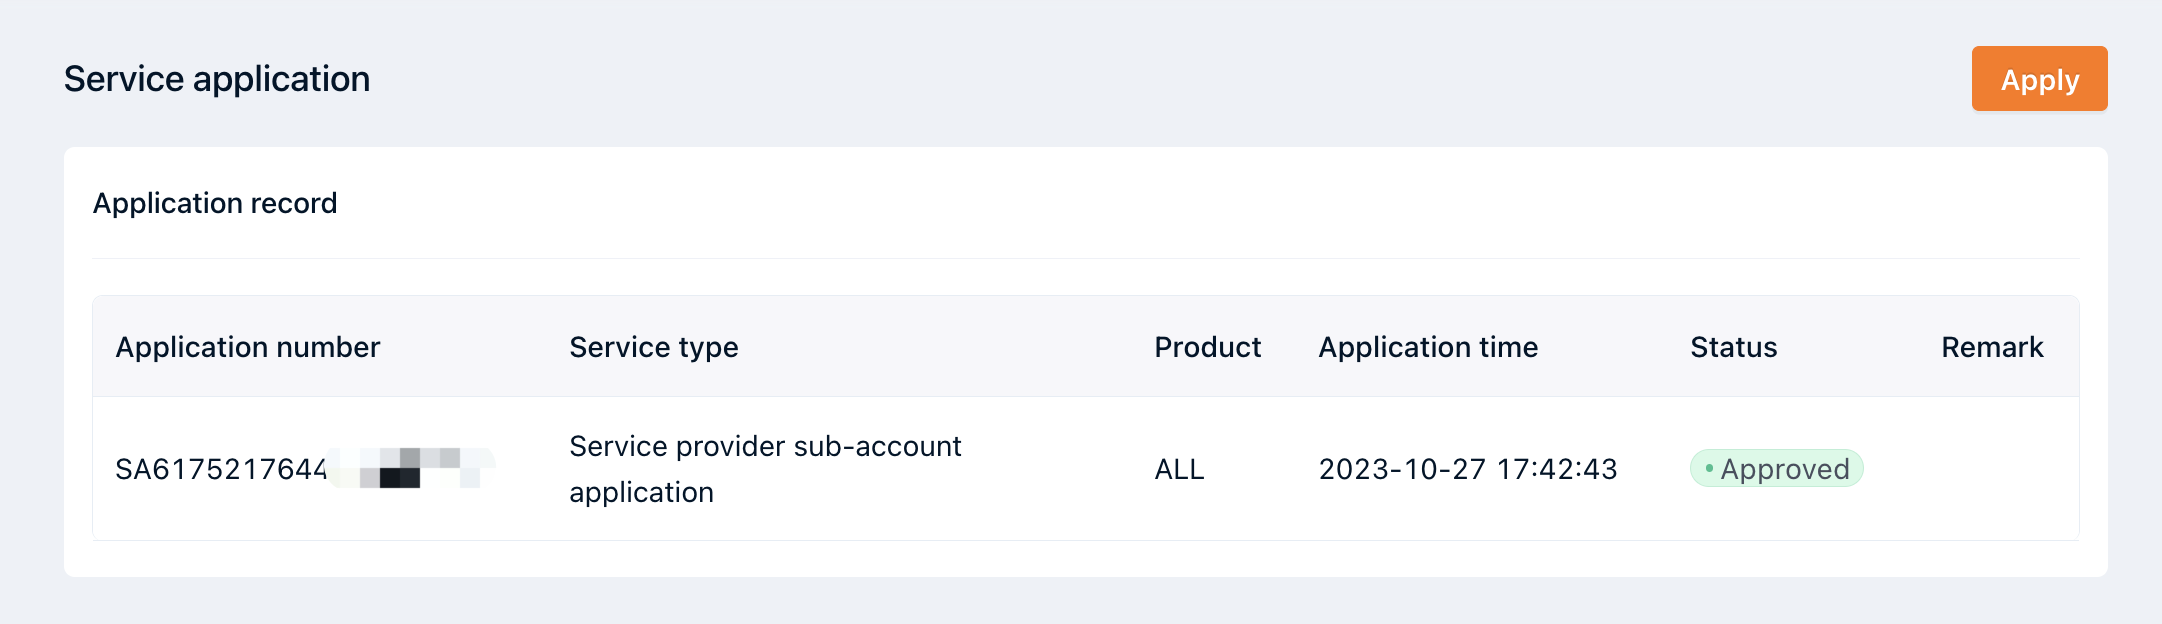Screen dimensions: 2162x624
Task: Click the Application record section heading
Action: coord(215,203)
